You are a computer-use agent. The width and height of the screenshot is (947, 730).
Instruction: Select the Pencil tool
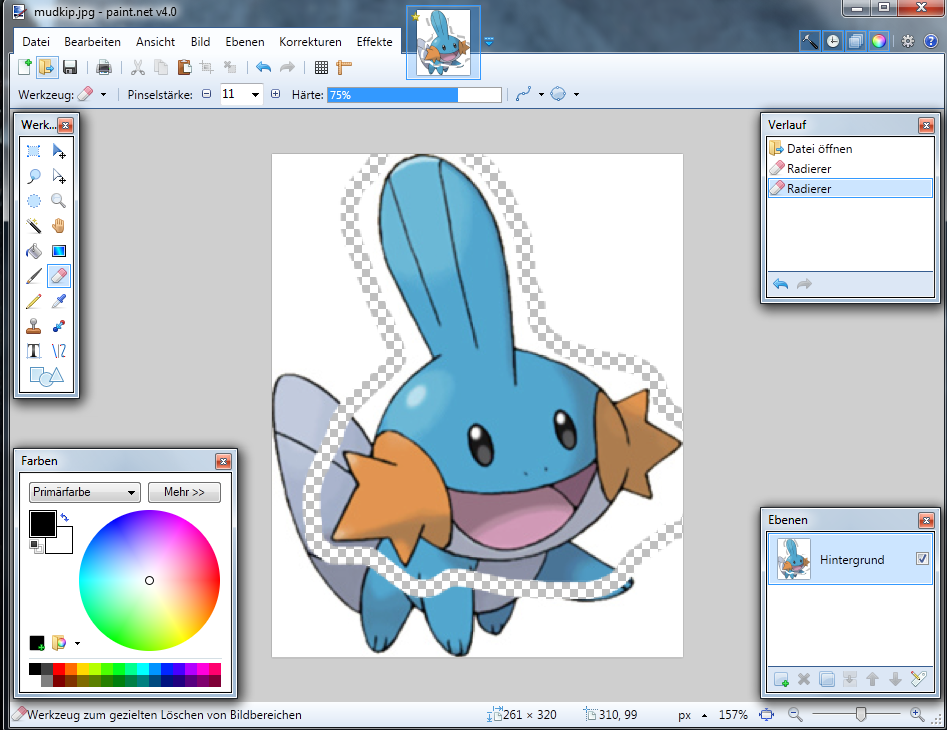pos(34,301)
